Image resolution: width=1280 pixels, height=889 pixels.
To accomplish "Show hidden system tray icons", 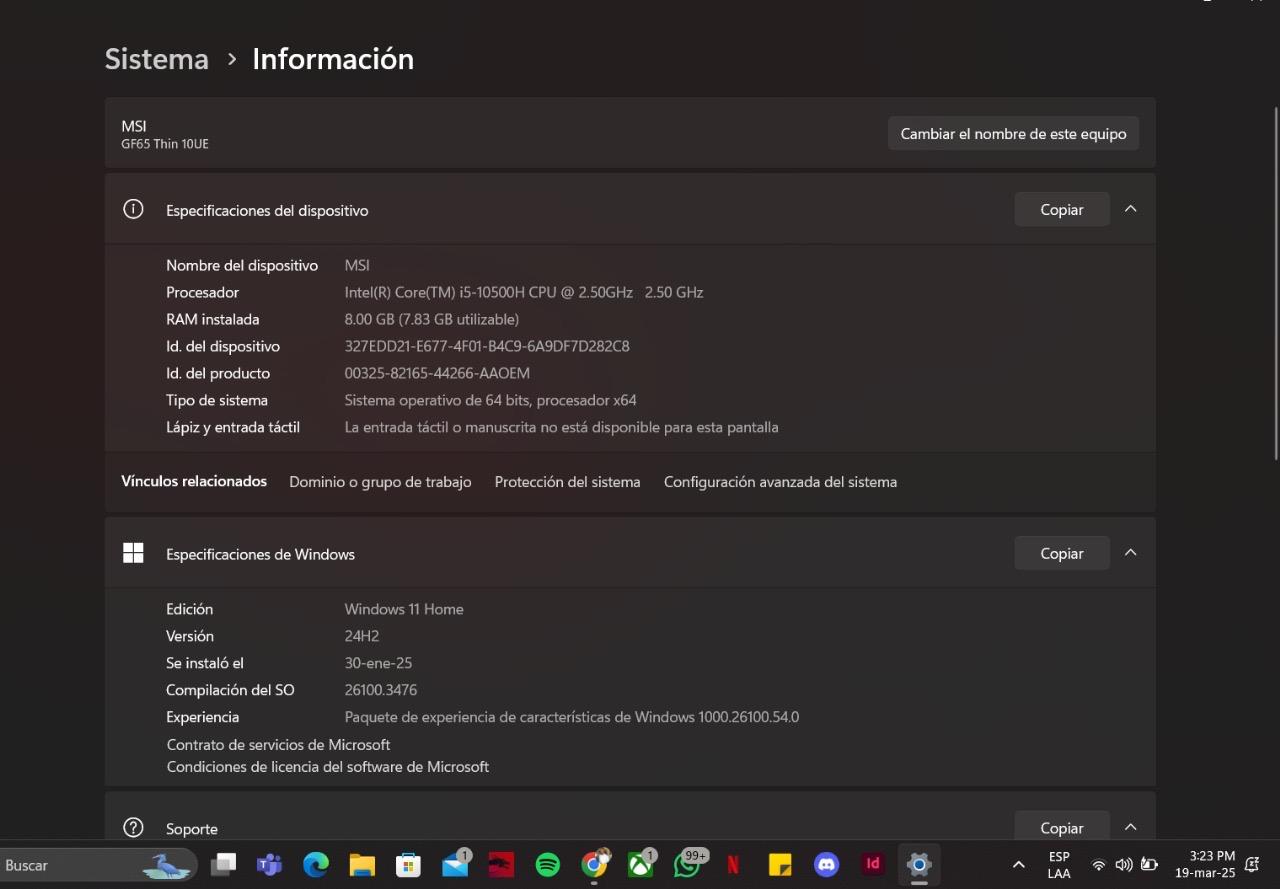I will [x=1018, y=865].
